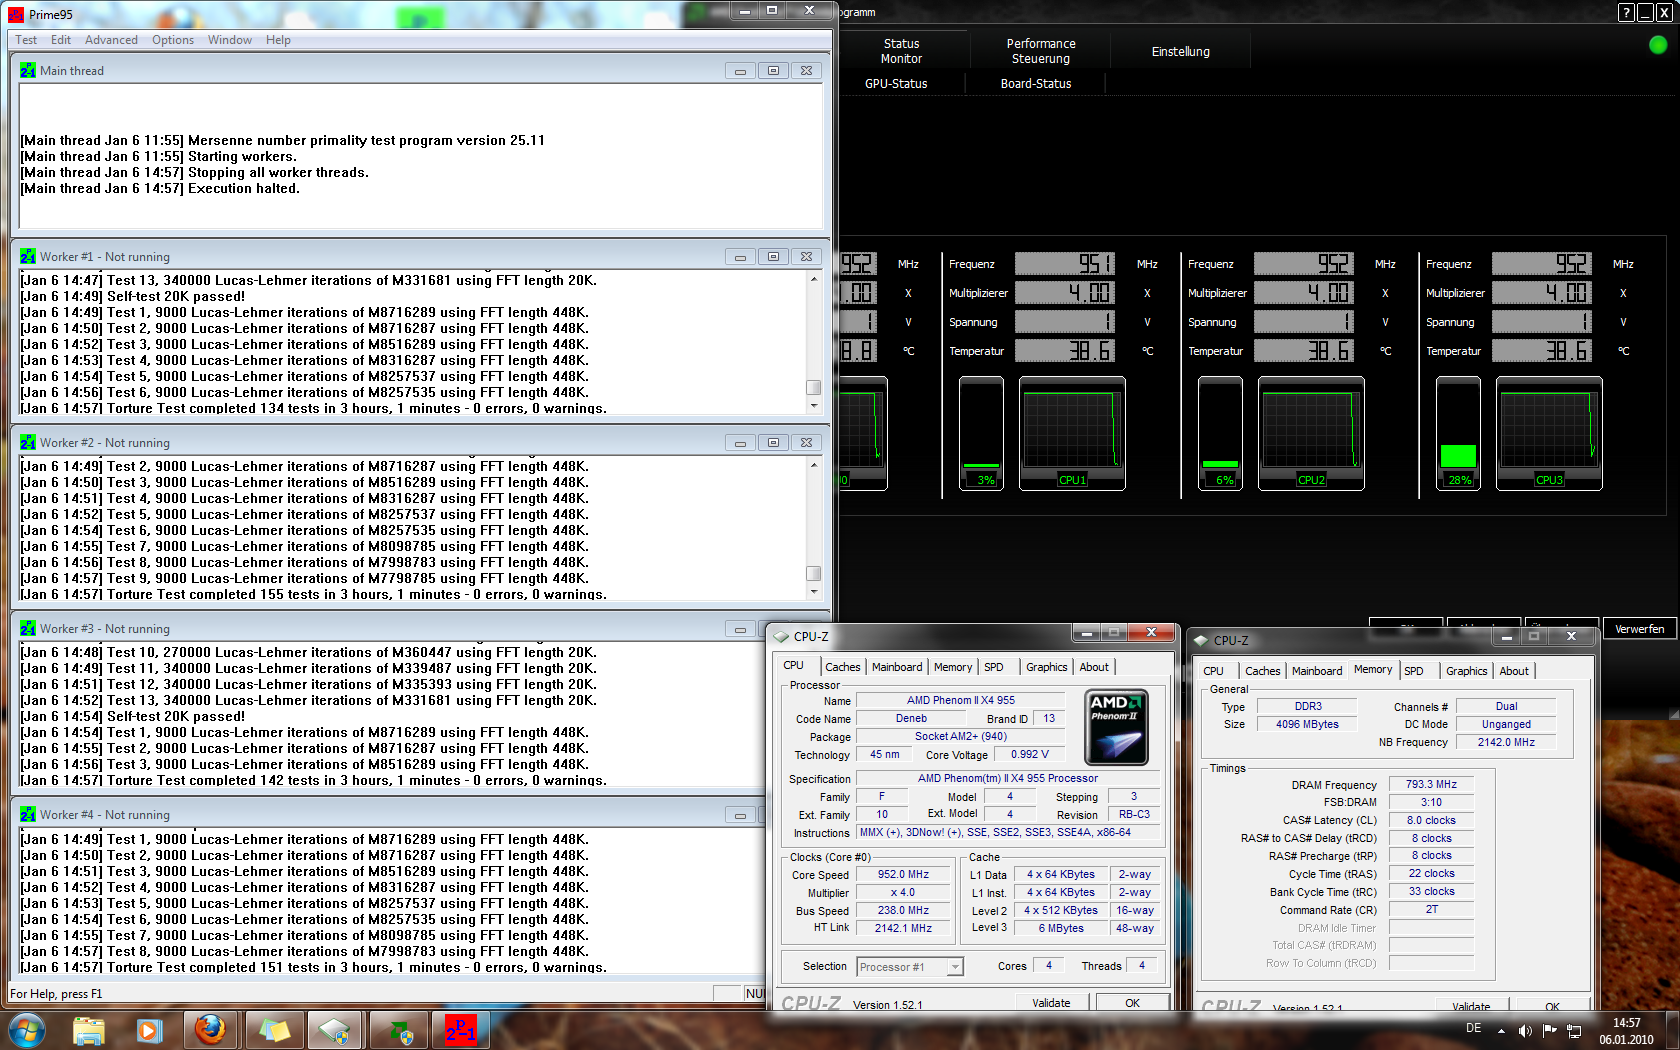Viewport: 1680px width, 1050px height.
Task: Click the AMD Phenom II logo
Action: [1116, 727]
